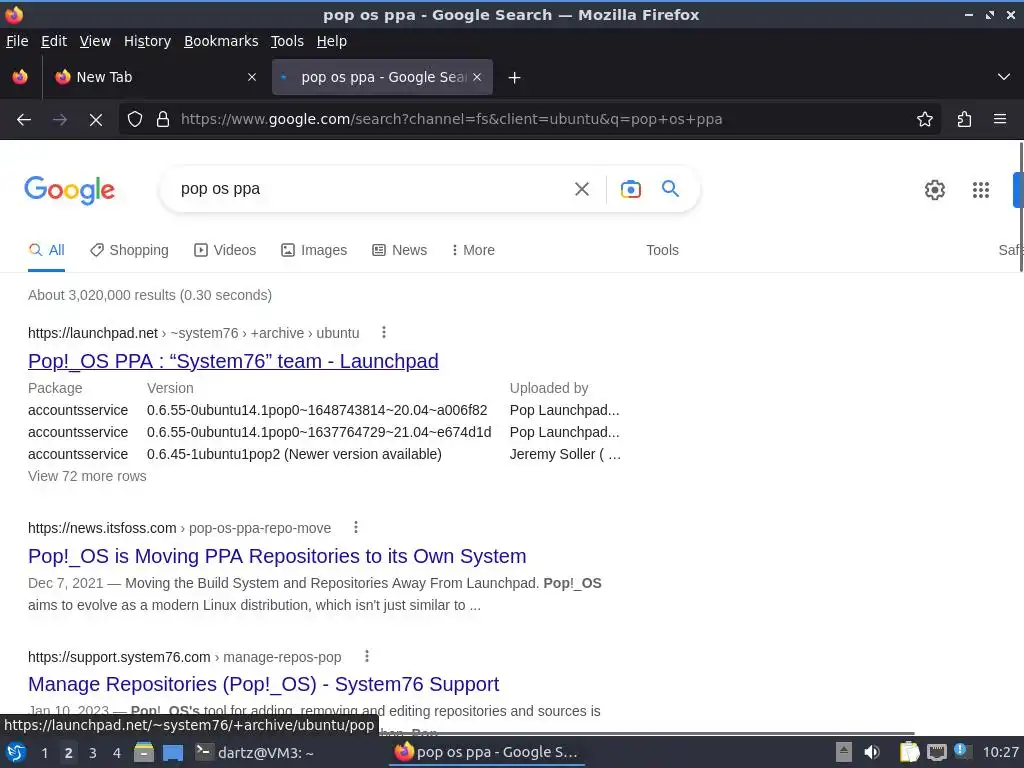Open the tracking protection shield icon
The height and width of the screenshot is (768, 1024).
coord(135,120)
